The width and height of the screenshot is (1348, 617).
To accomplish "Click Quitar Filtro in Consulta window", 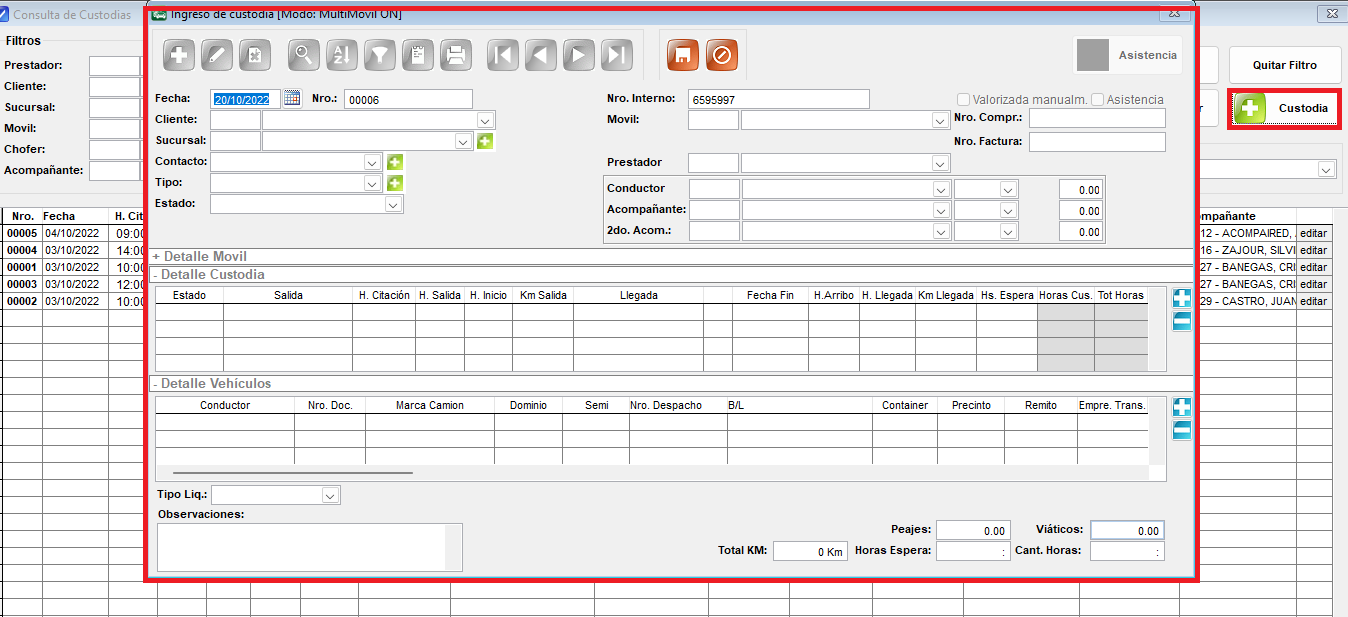I will pos(1284,65).
